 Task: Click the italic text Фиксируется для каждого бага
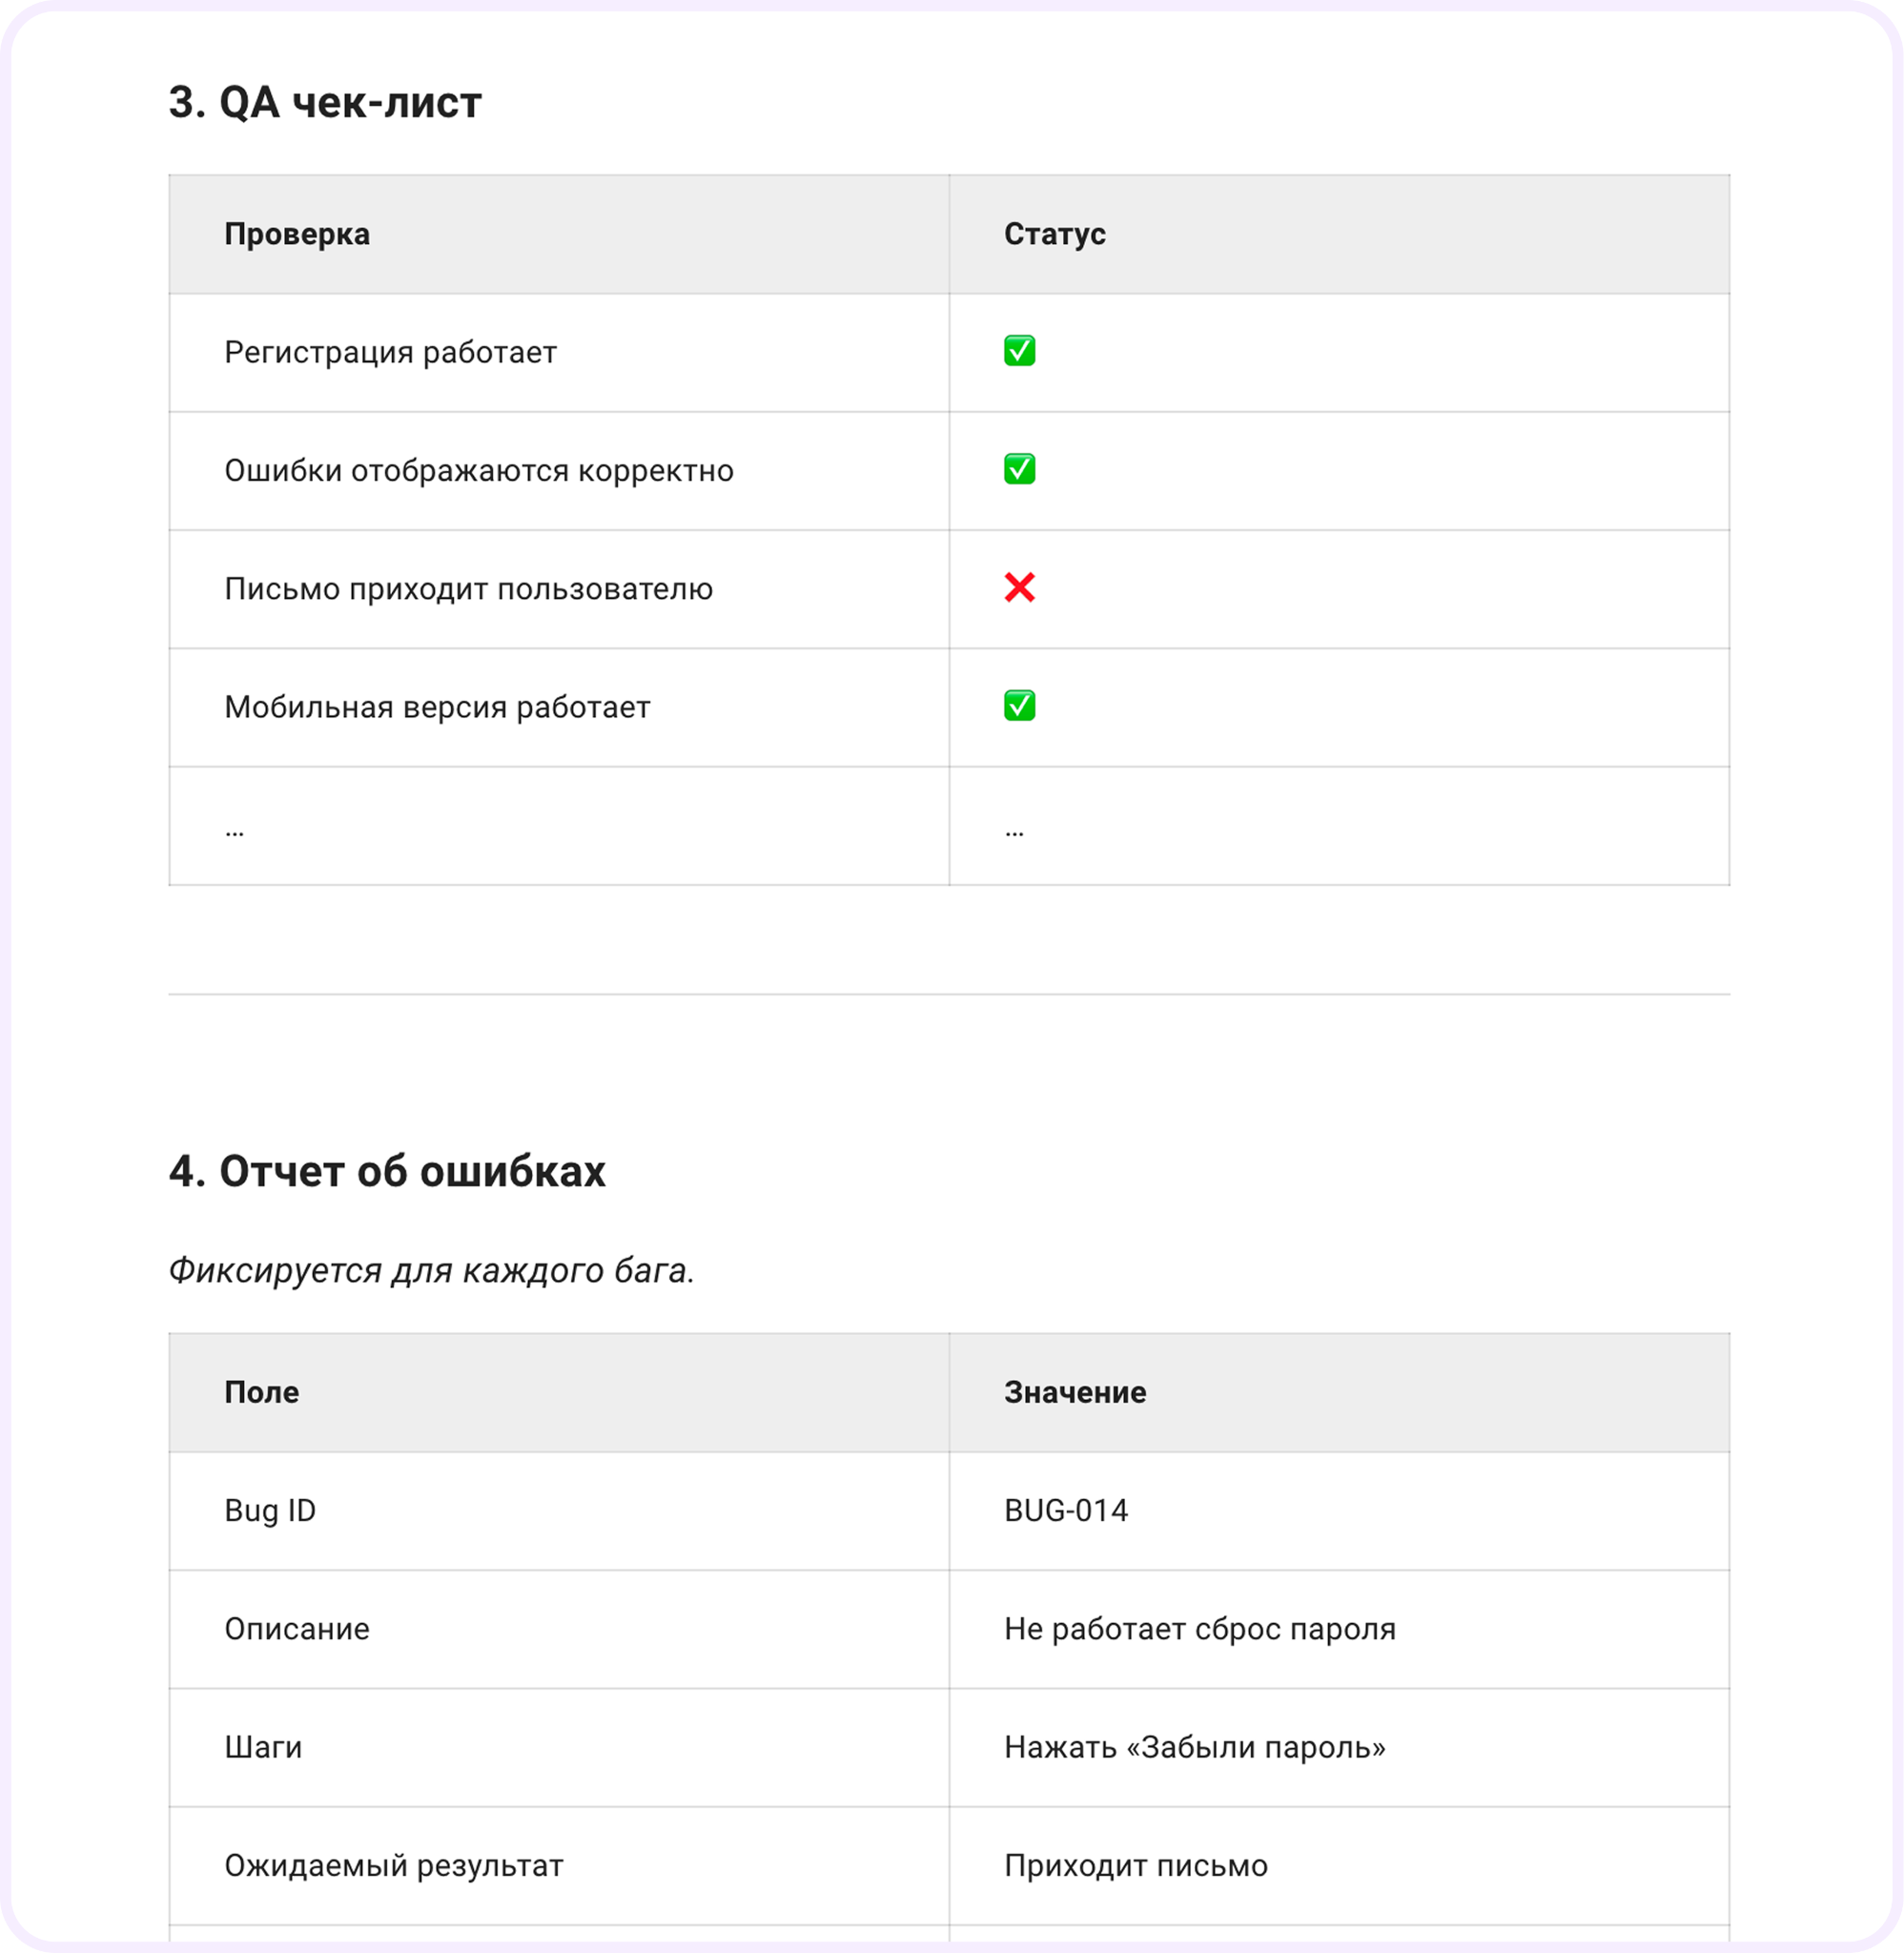point(431,1270)
